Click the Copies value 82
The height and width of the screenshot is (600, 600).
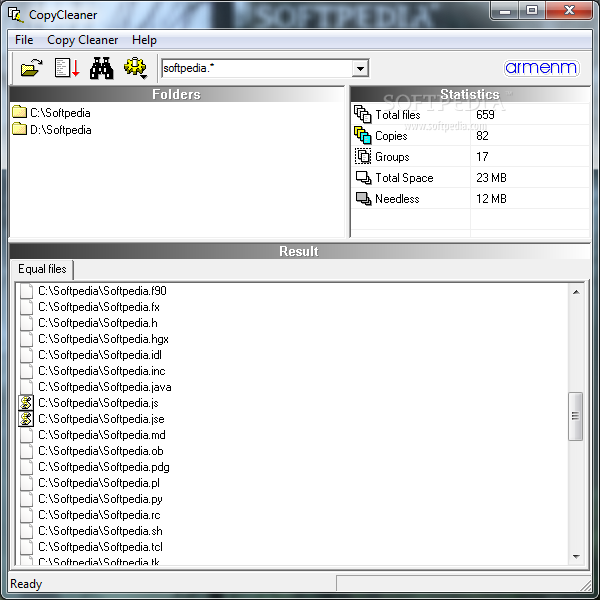[x=482, y=135]
